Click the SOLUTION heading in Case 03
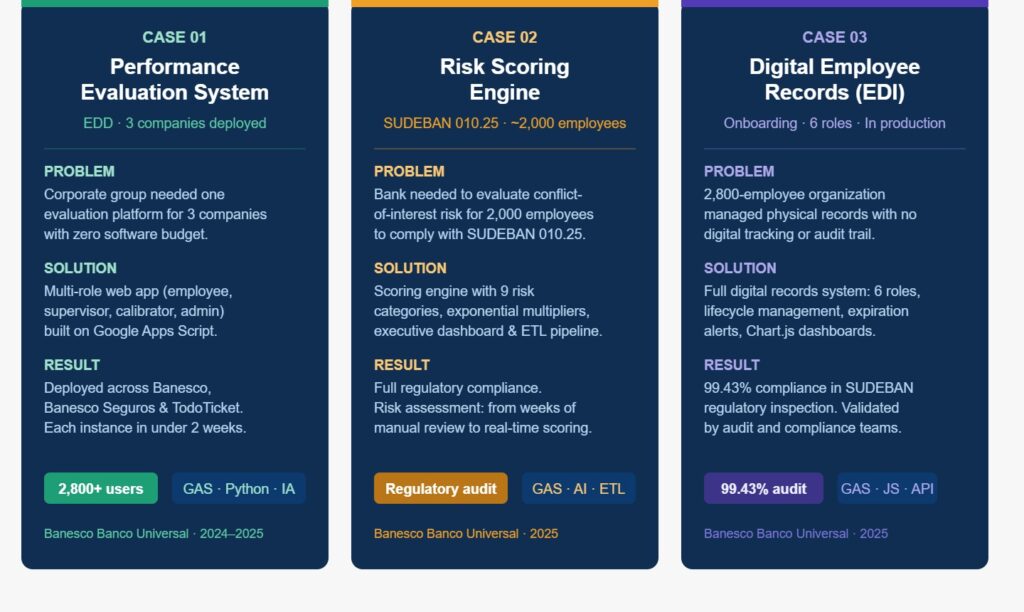Screen dimensions: 1024x612 (740, 268)
